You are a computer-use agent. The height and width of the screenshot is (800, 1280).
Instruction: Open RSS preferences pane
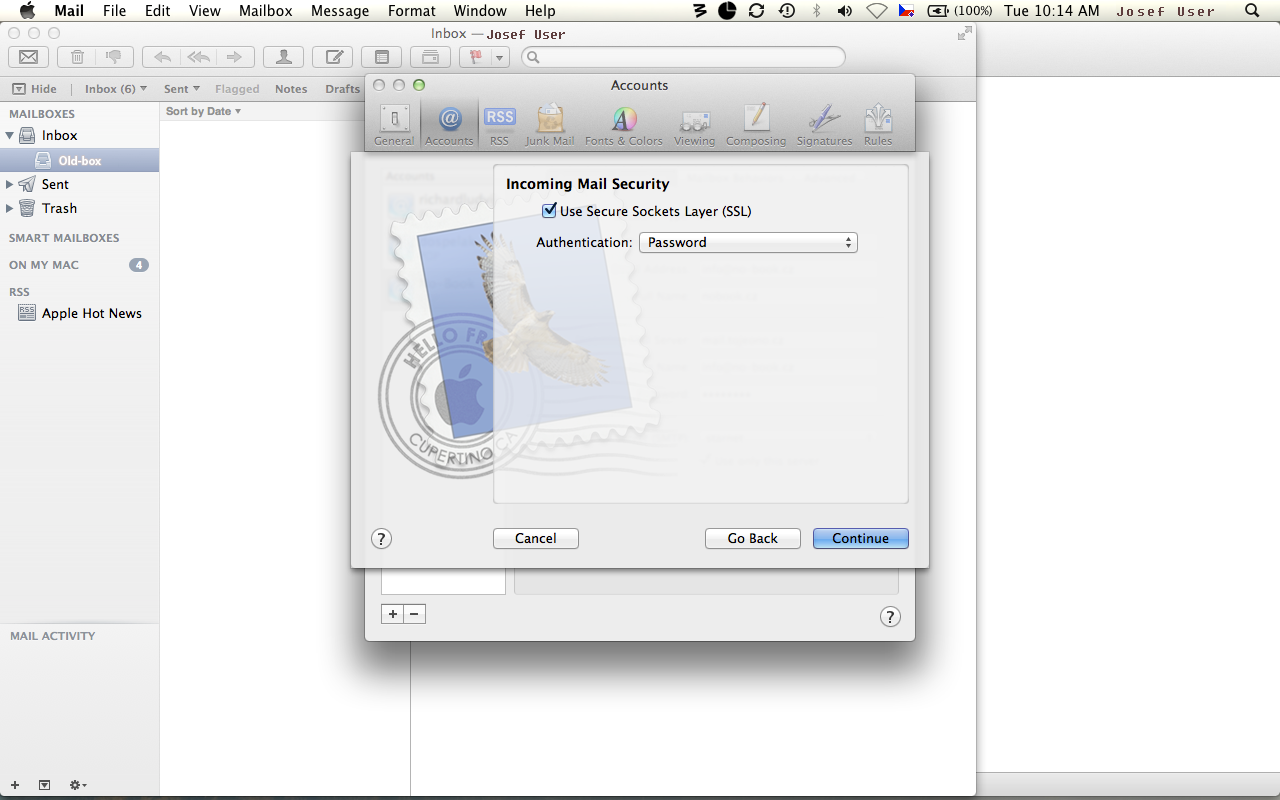point(499,125)
